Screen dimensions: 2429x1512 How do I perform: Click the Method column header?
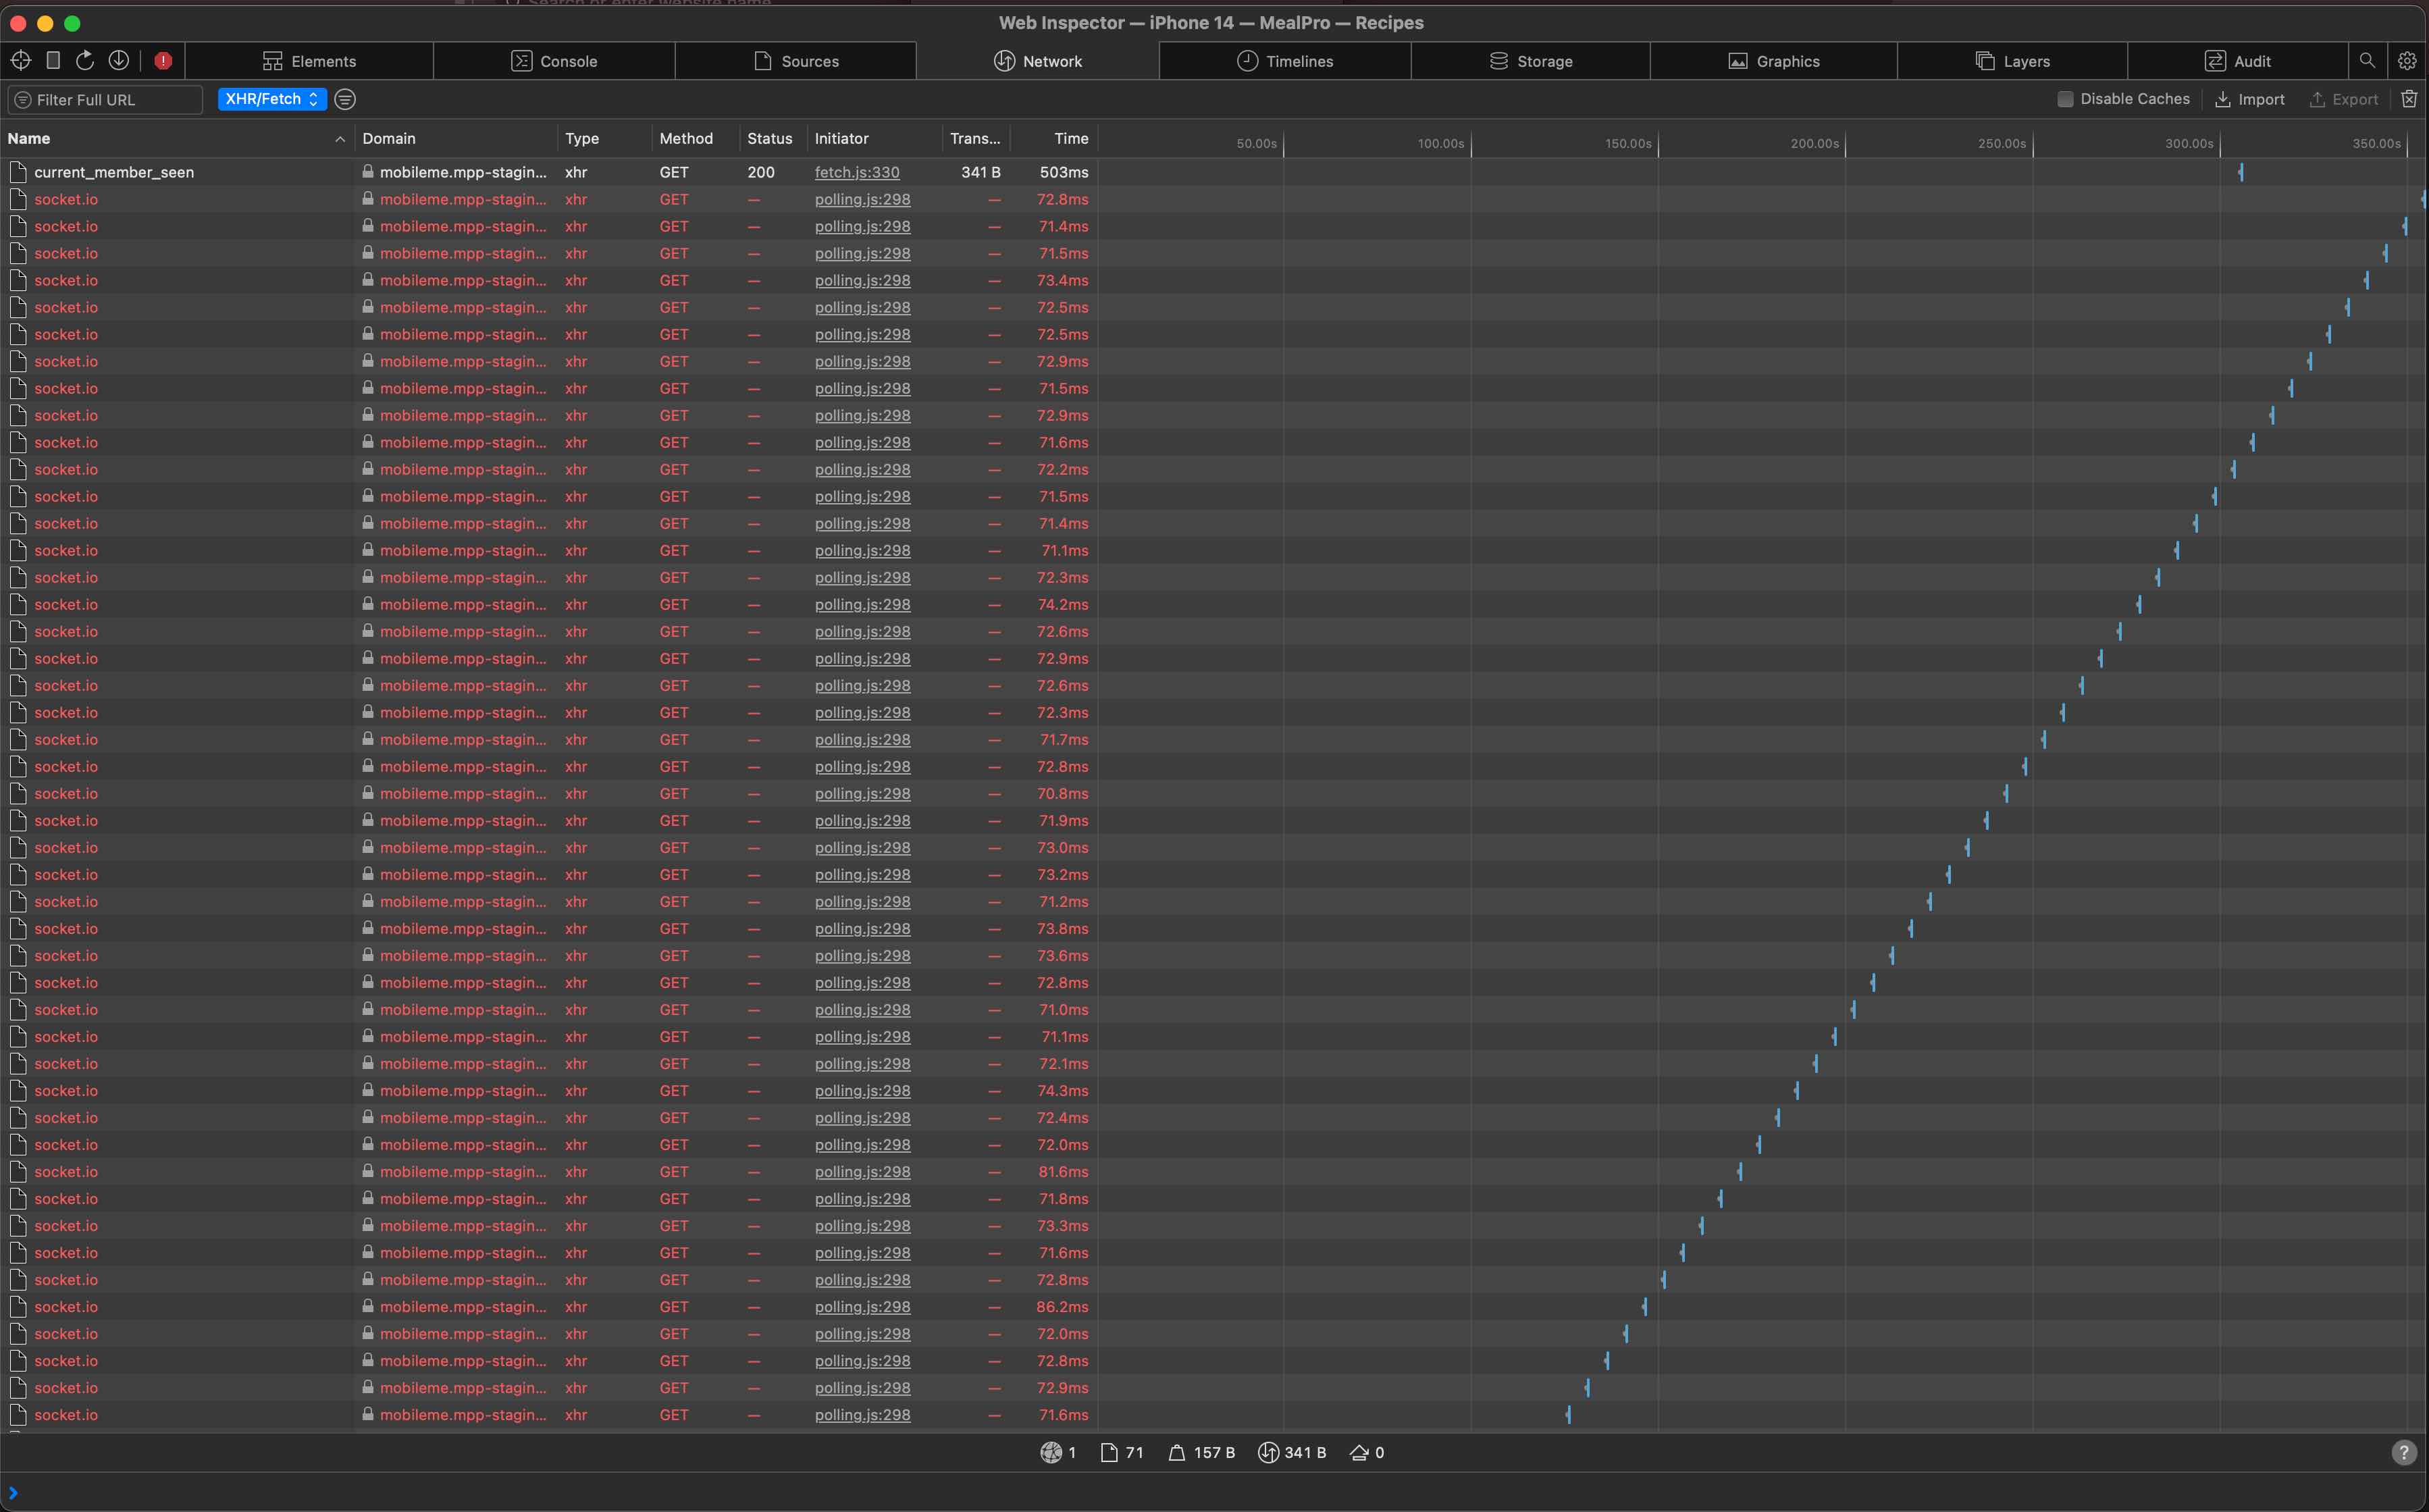coord(695,139)
